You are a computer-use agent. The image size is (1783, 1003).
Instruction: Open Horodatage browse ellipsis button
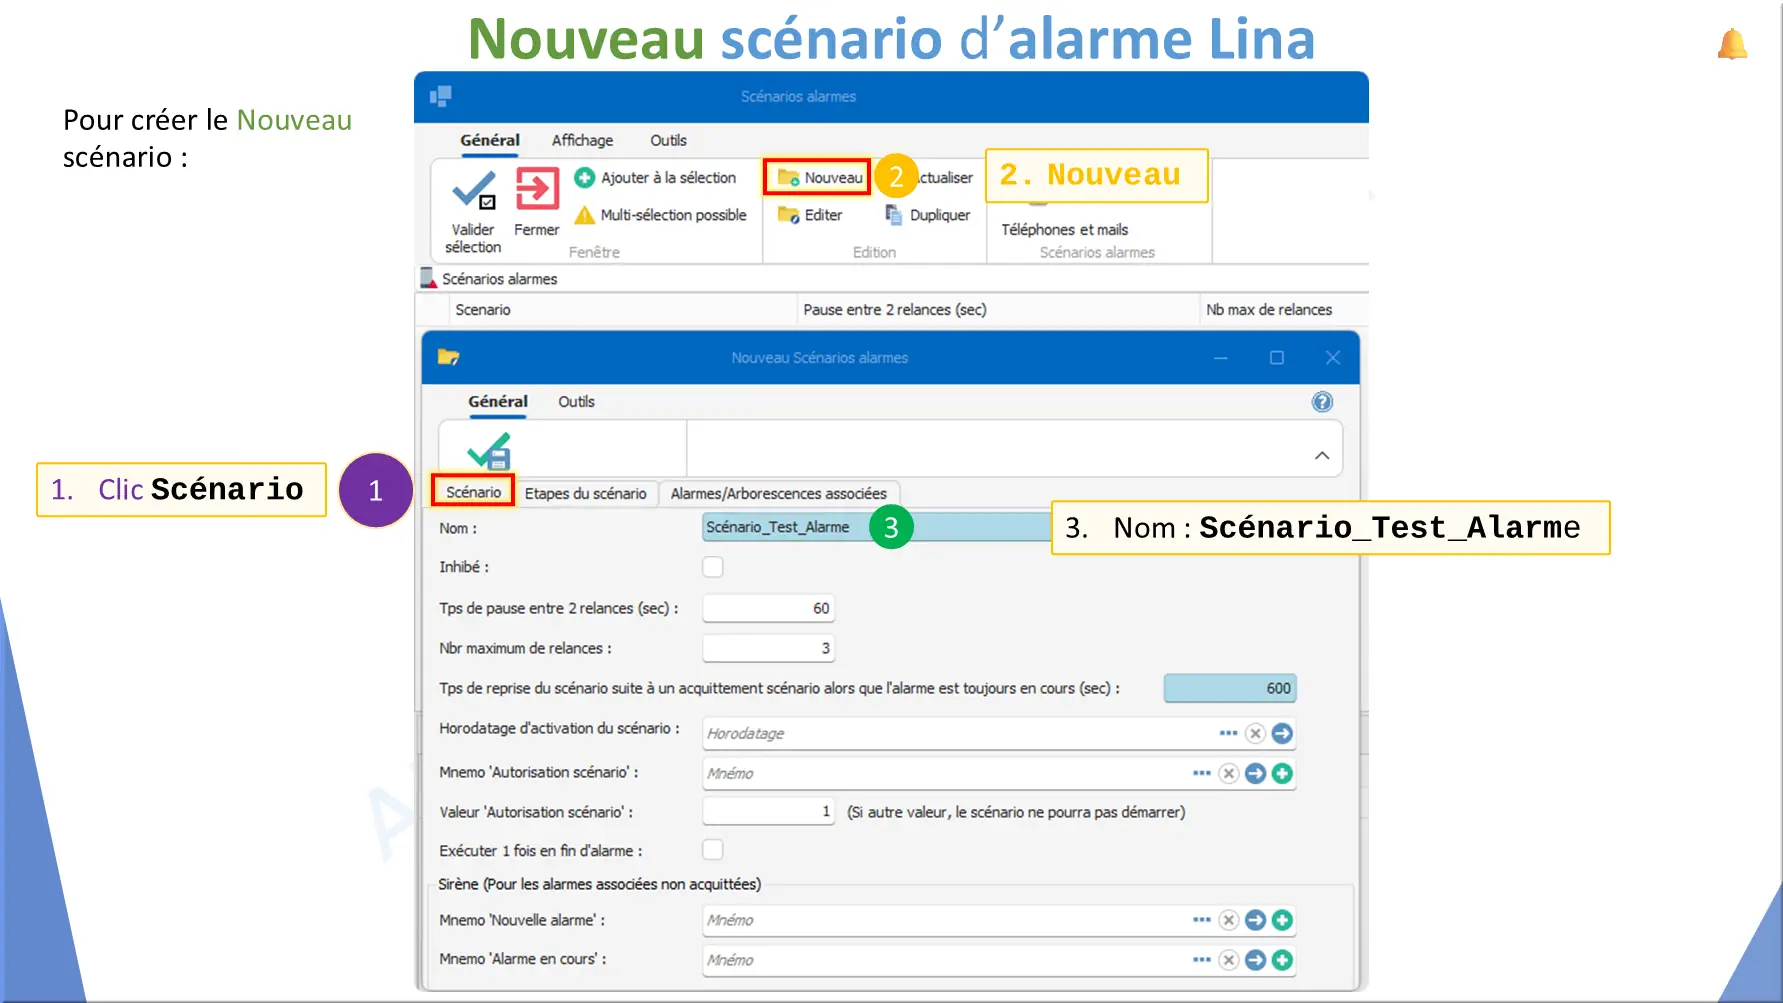tap(1228, 733)
